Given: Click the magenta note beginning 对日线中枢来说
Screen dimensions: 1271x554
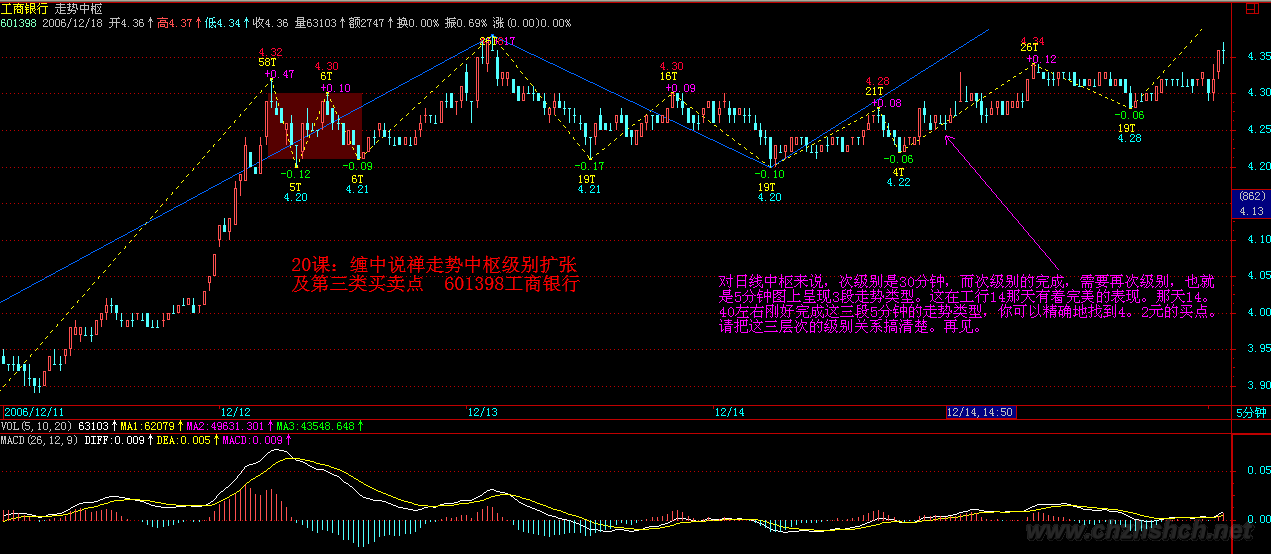Looking at the screenshot, I should tap(968, 304).
